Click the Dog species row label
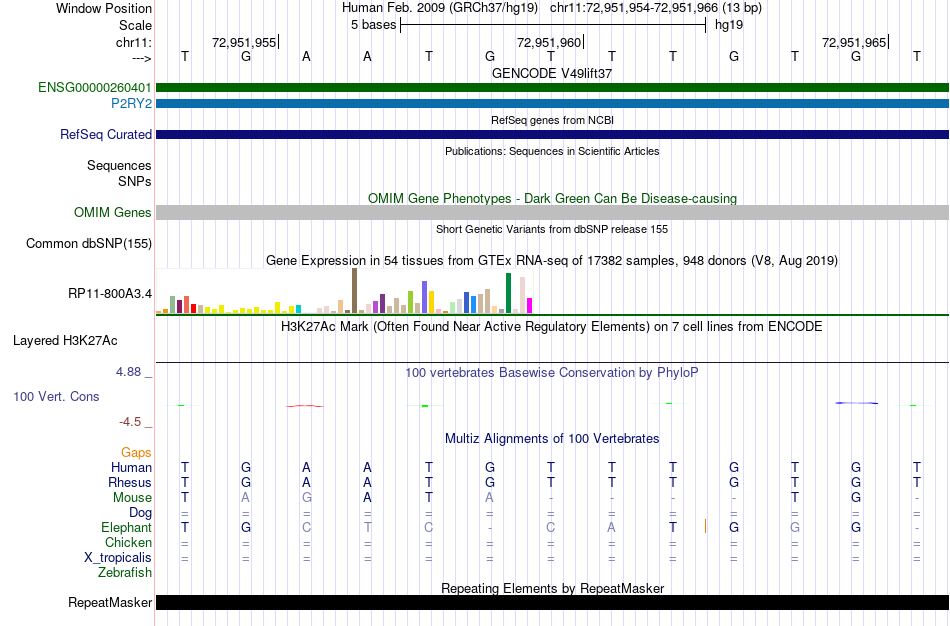Image resolution: width=950 pixels, height=626 pixels. tap(140, 513)
